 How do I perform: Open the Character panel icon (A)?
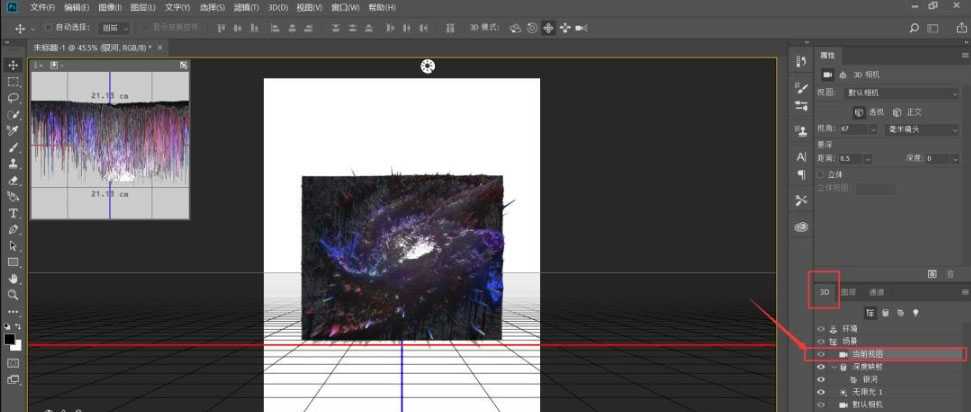pyautogui.click(x=801, y=157)
